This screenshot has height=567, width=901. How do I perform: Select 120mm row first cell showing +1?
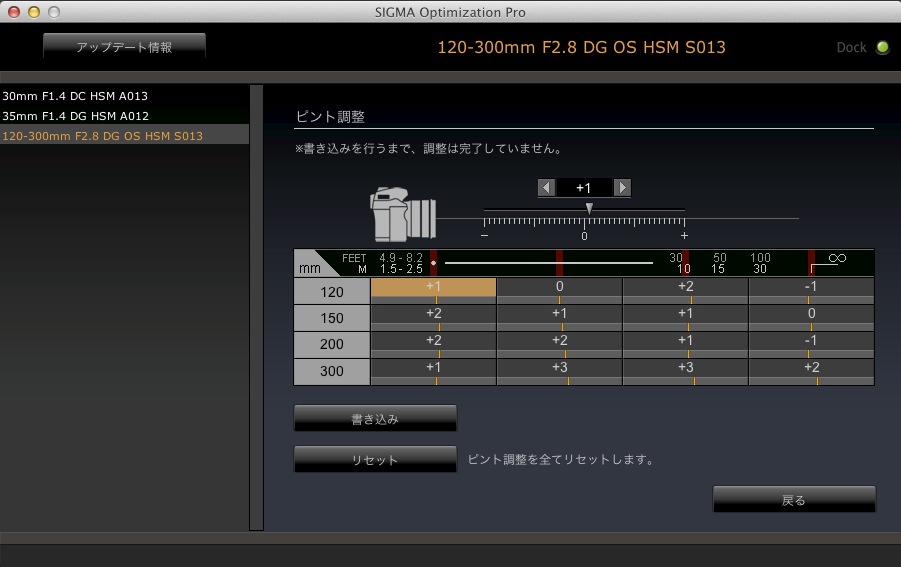tap(433, 291)
